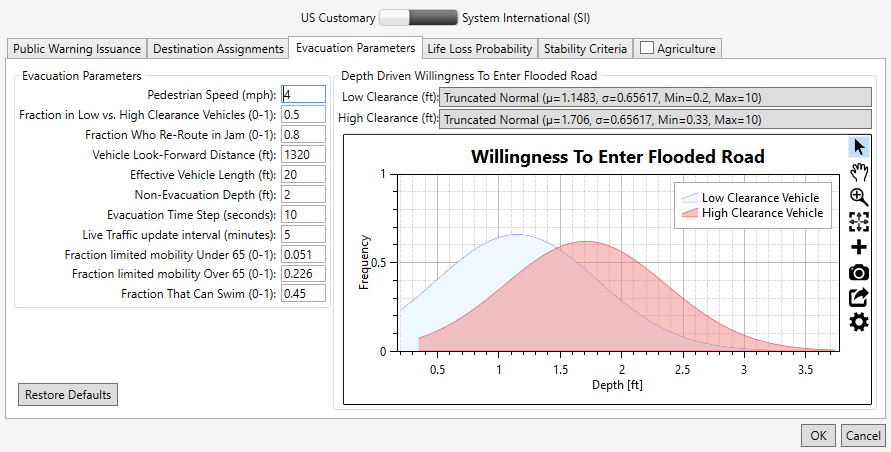Open High Clearance distribution field
This screenshot has height=452, width=891.
pyautogui.click(x=655, y=119)
